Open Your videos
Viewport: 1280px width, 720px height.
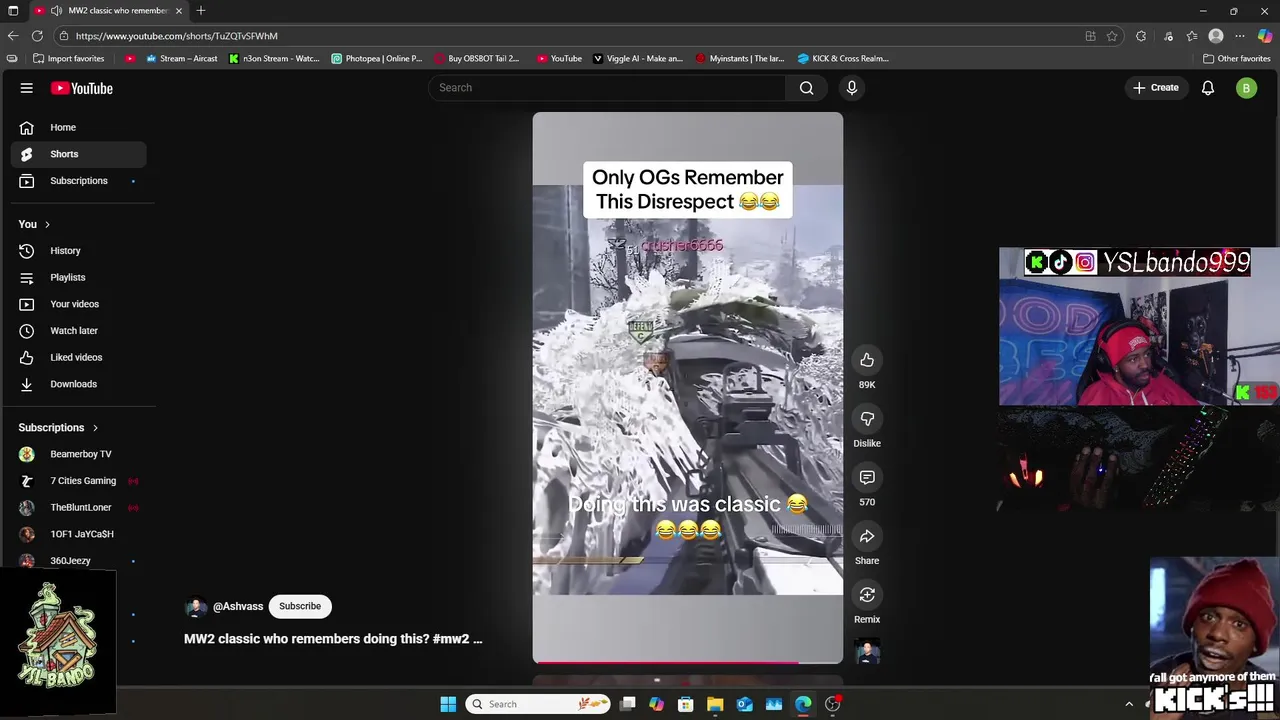(x=78, y=304)
